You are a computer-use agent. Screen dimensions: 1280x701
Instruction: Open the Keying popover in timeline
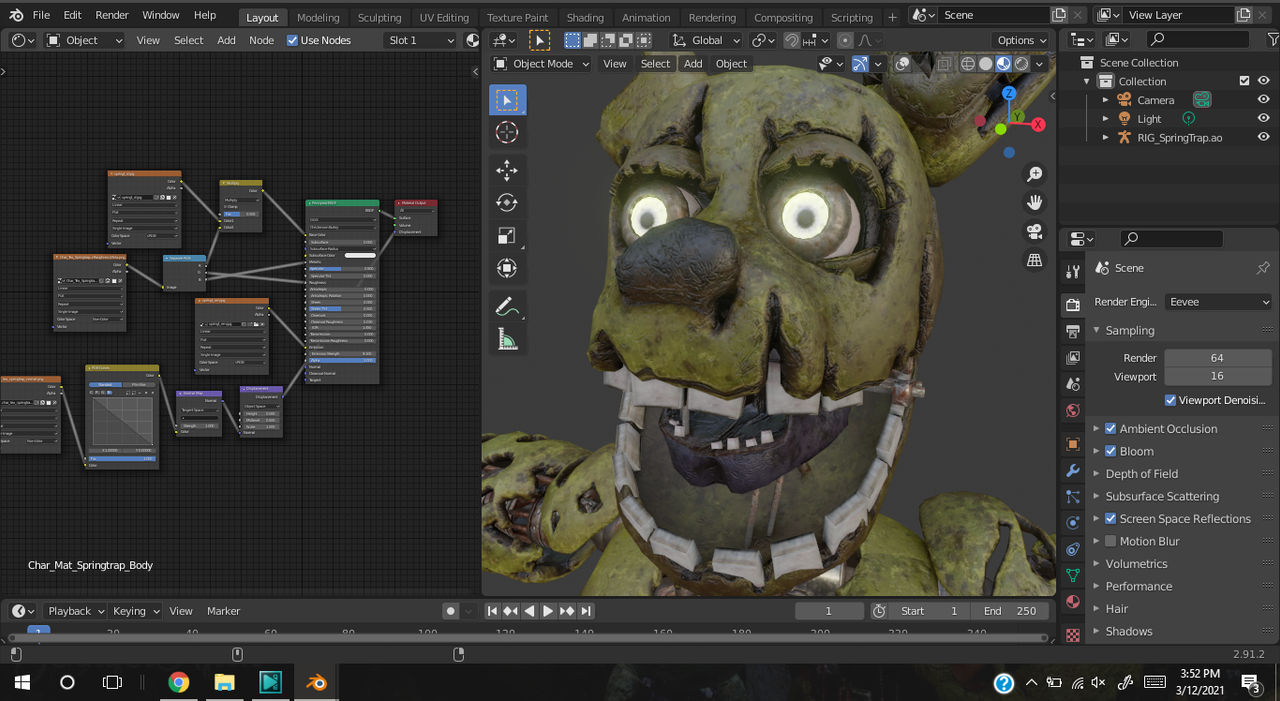point(135,611)
